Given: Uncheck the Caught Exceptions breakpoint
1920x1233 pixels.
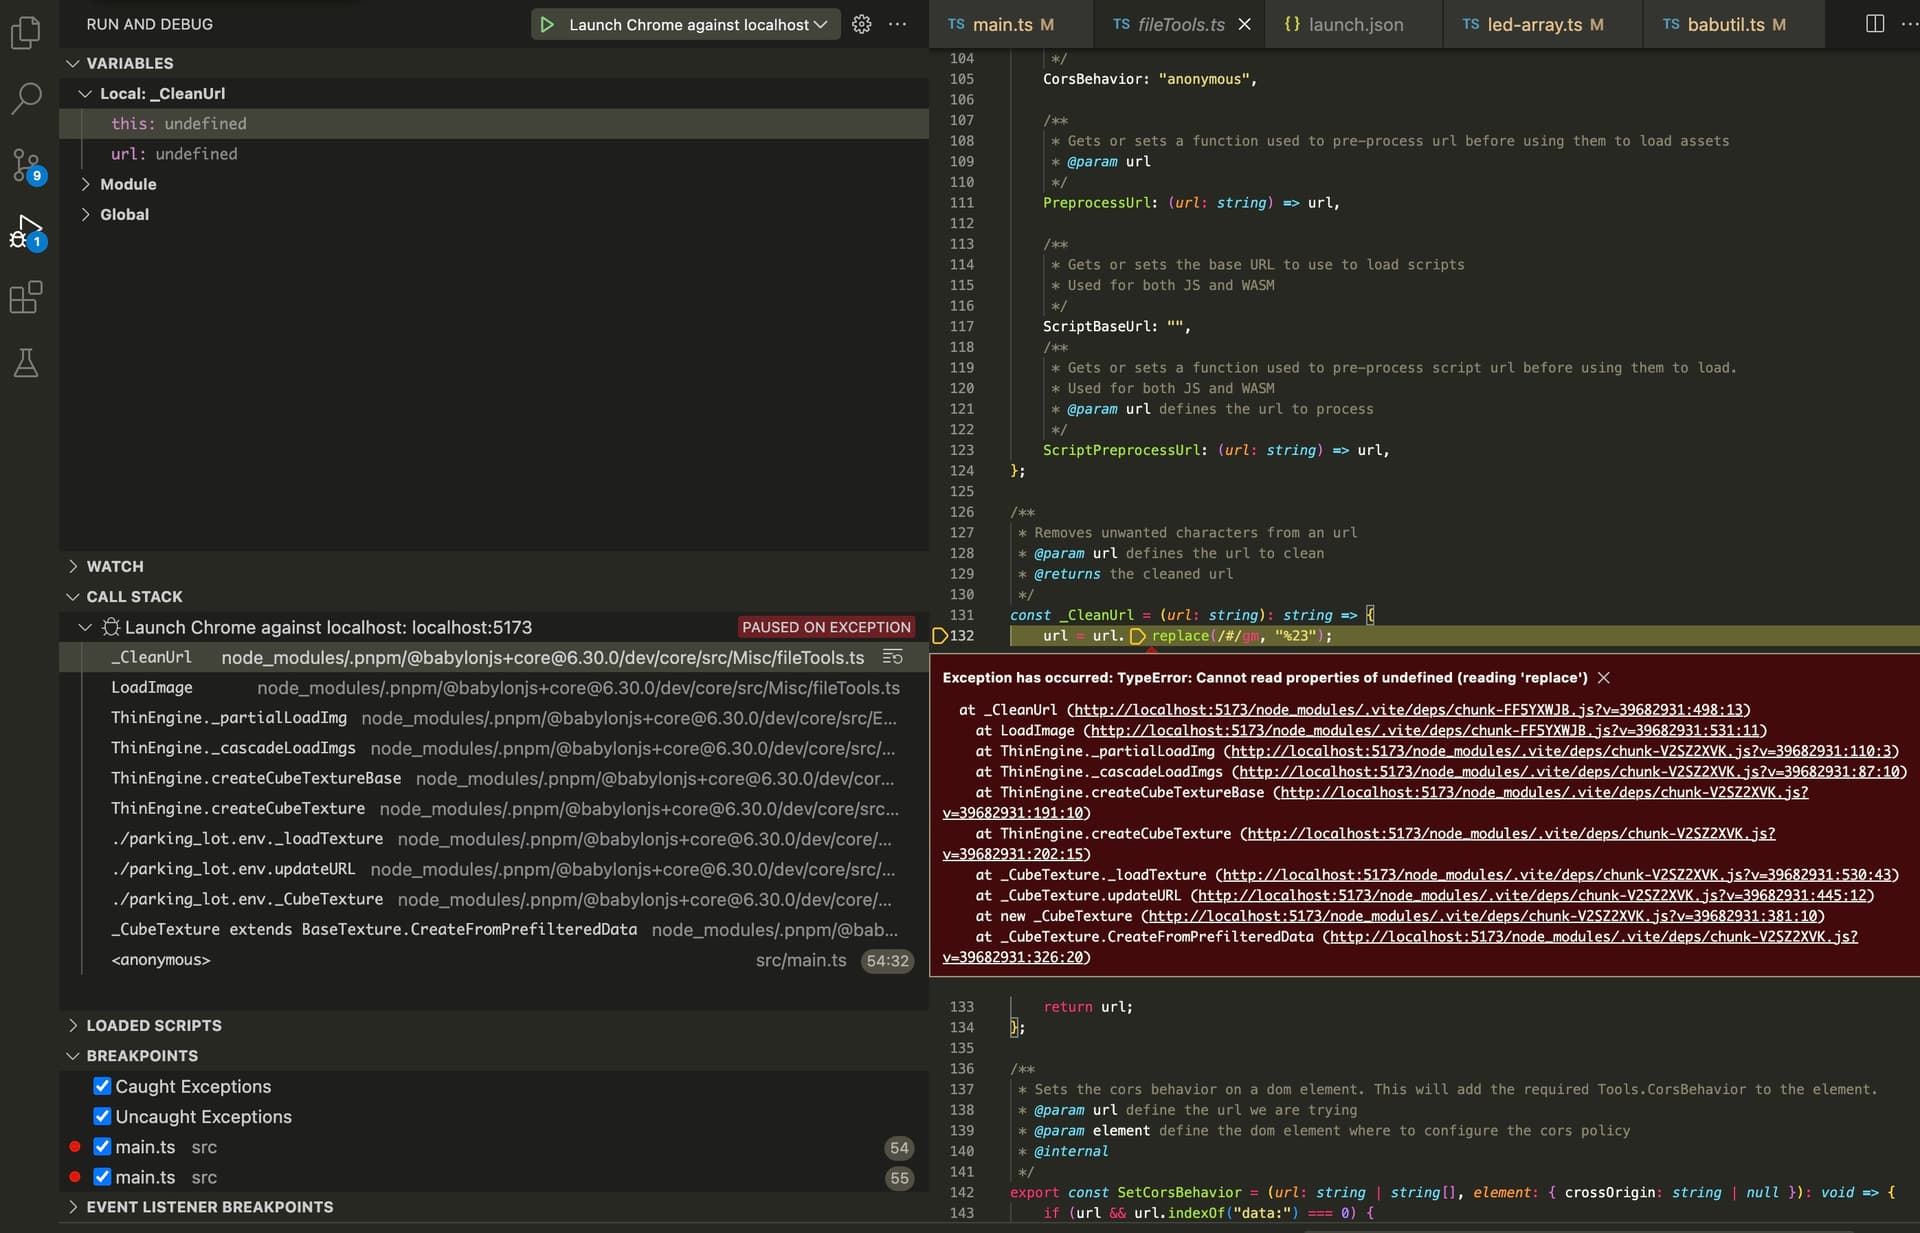Looking at the screenshot, I should pyautogui.click(x=102, y=1086).
